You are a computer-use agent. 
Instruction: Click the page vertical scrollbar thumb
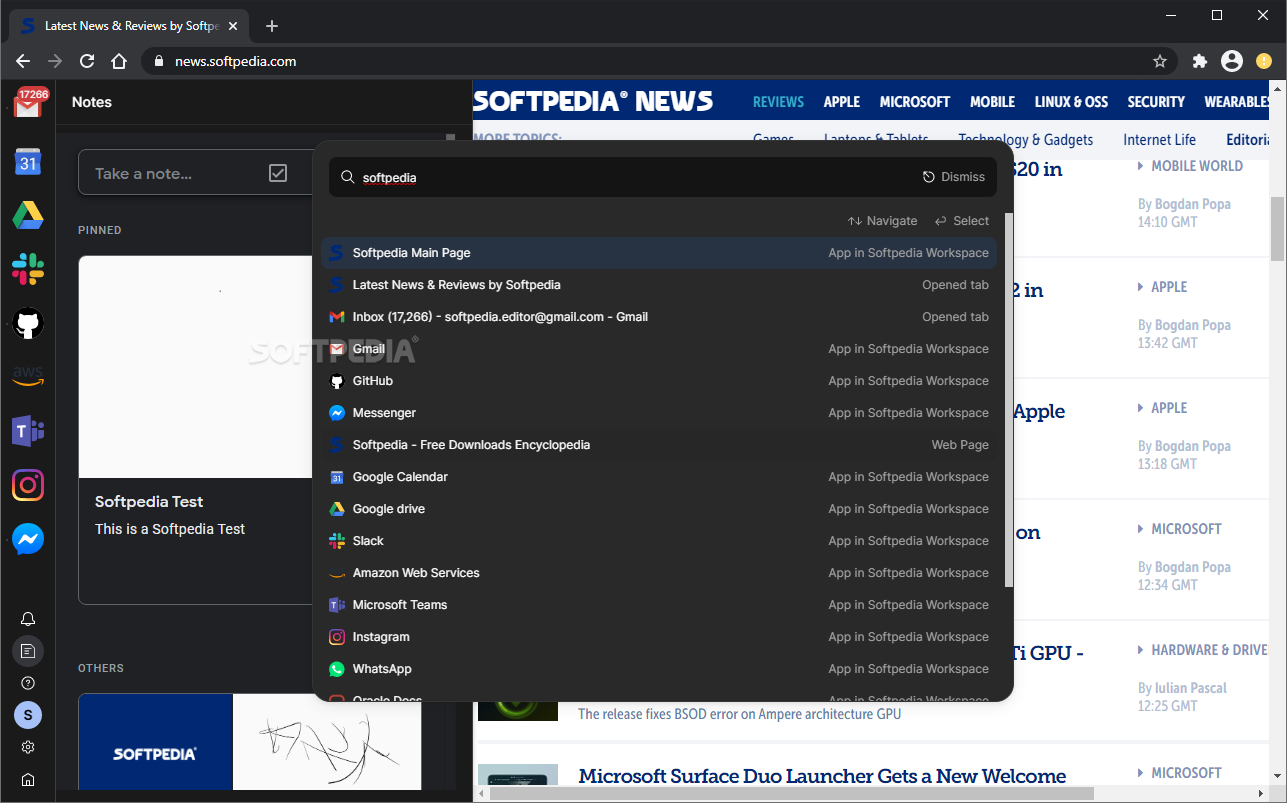click(1277, 228)
